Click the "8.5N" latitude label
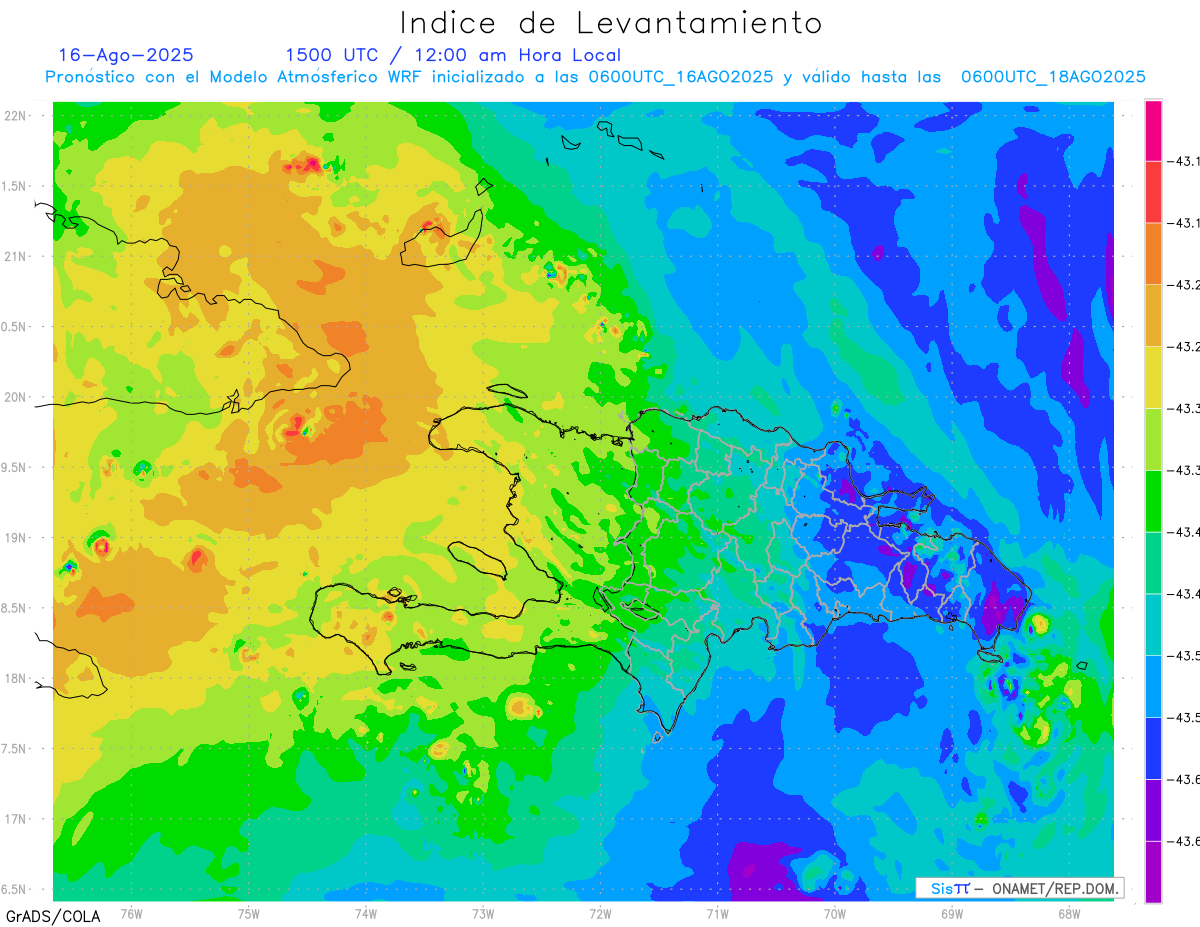Screen dimensions: 1200x927 click(14, 608)
